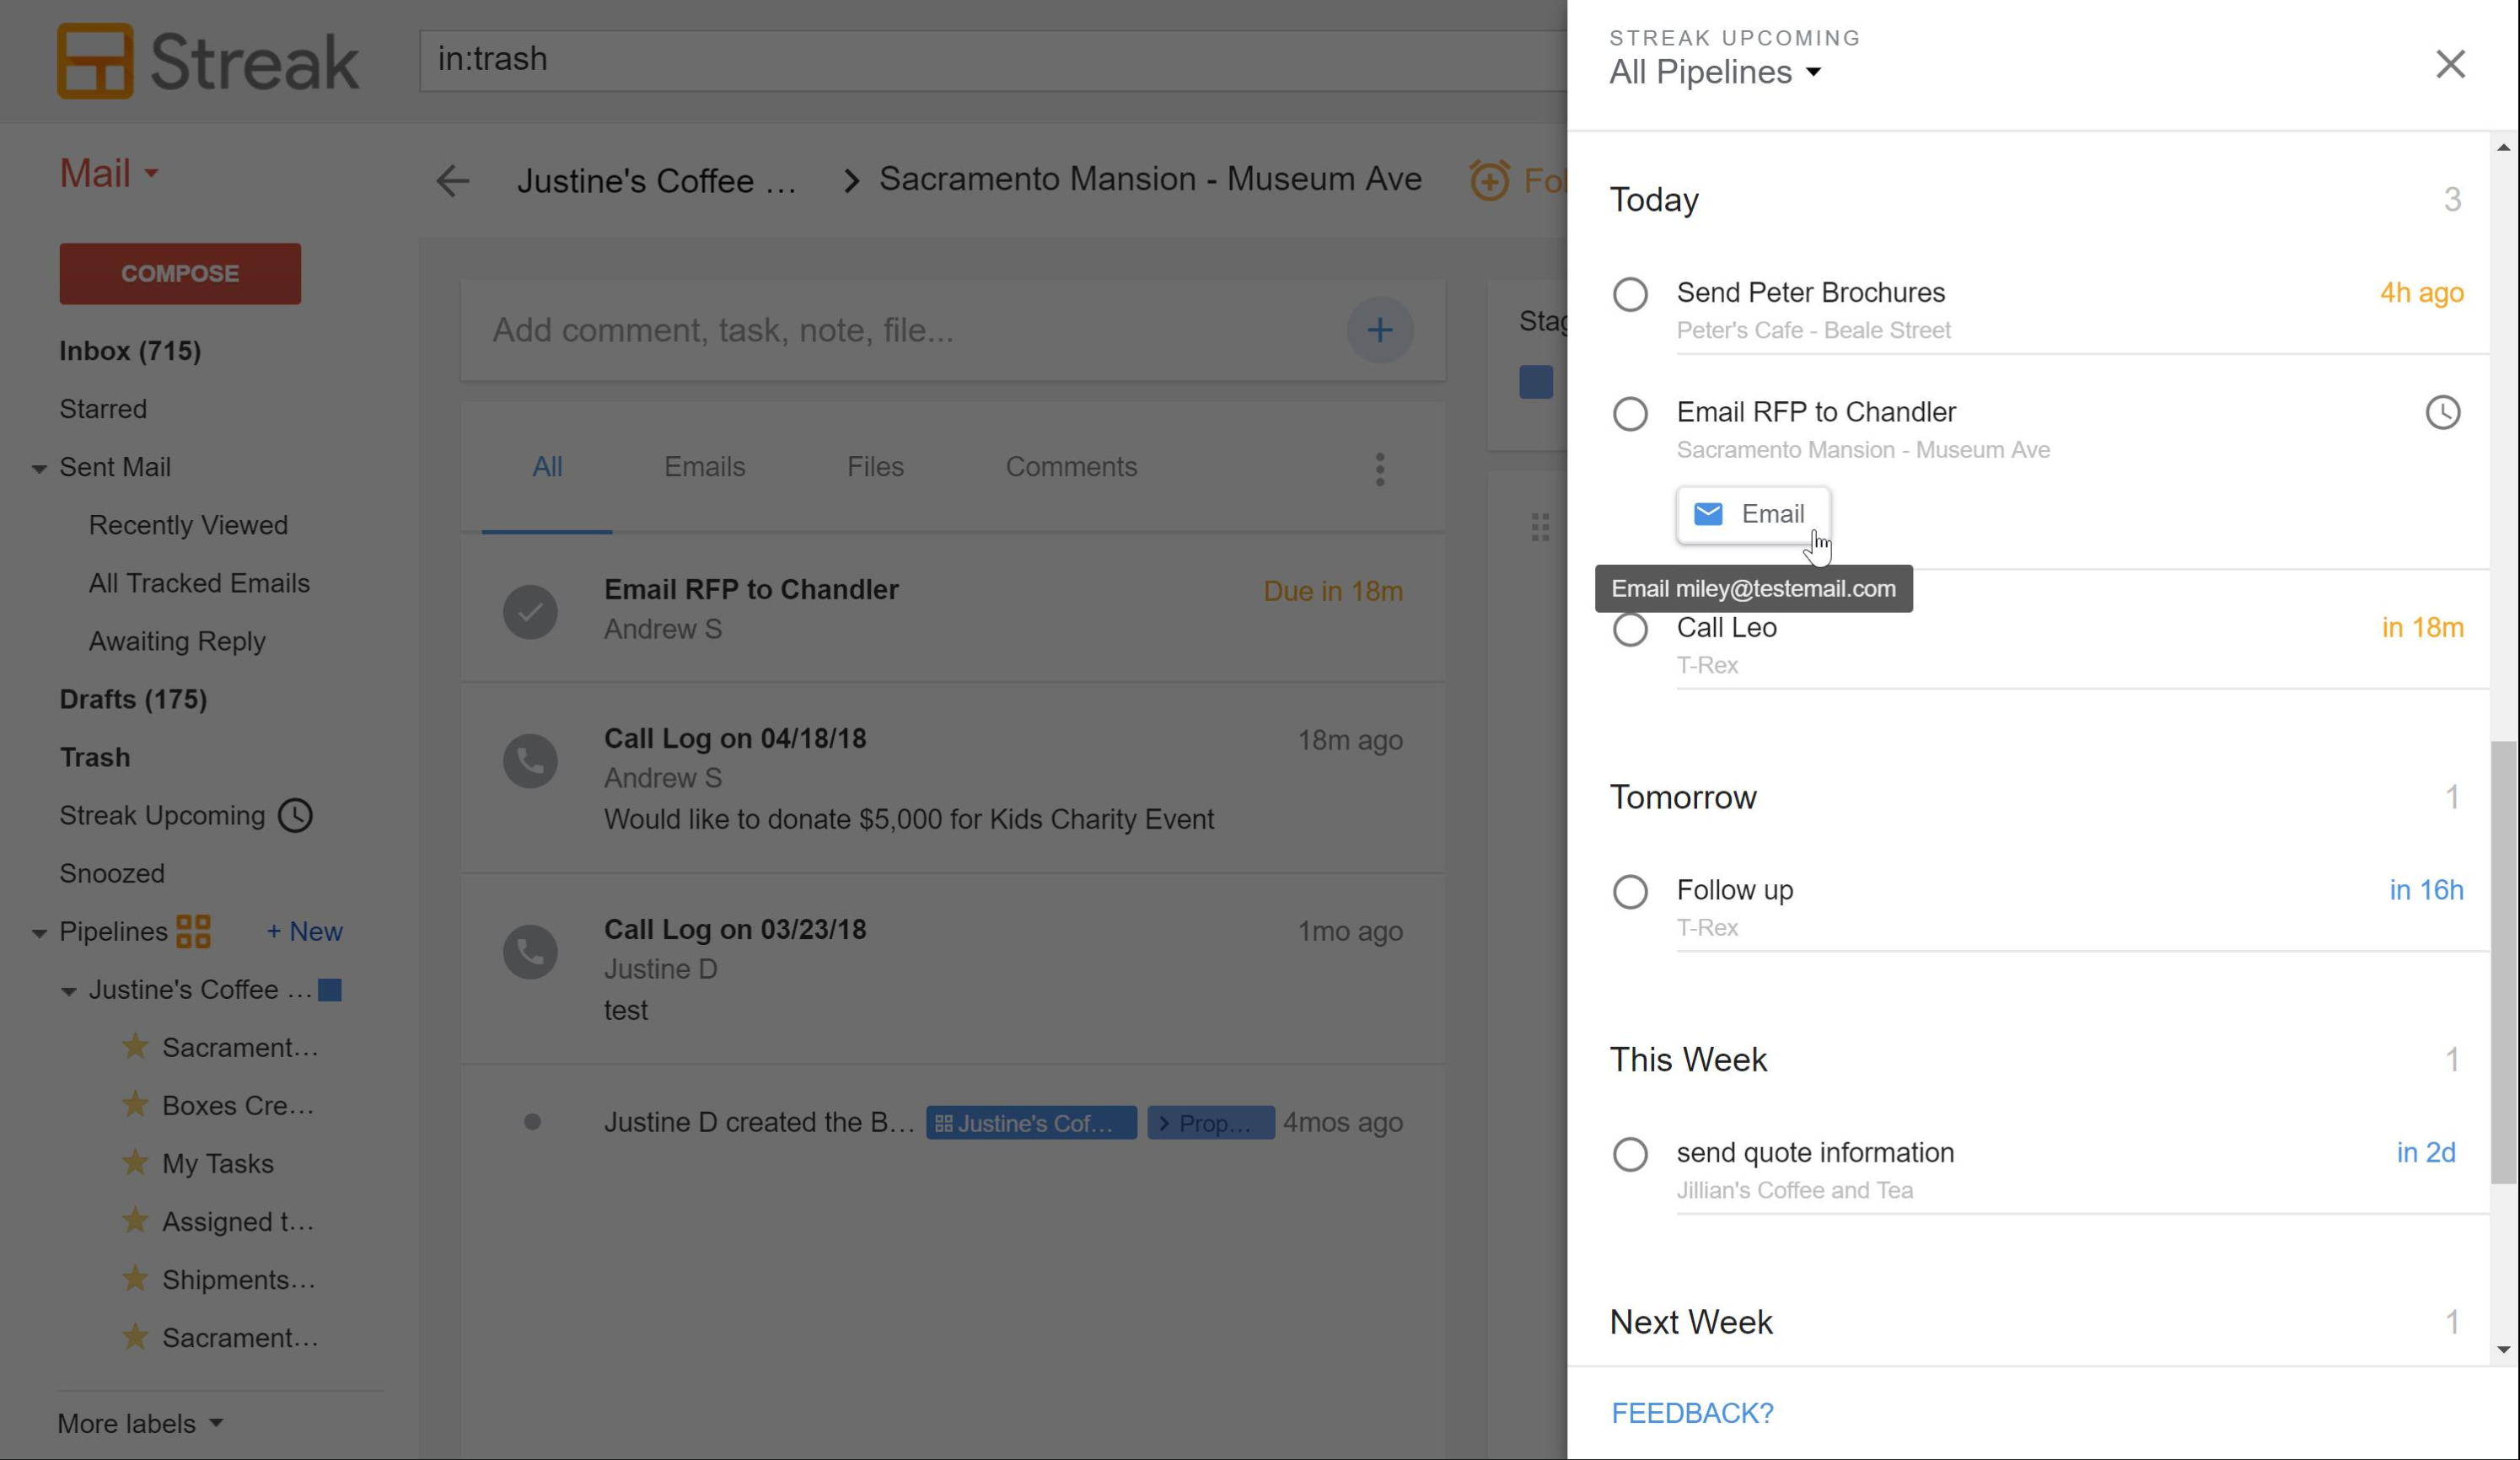
Task: Click the phone icon on Call Log 04/18/18
Action: point(530,761)
